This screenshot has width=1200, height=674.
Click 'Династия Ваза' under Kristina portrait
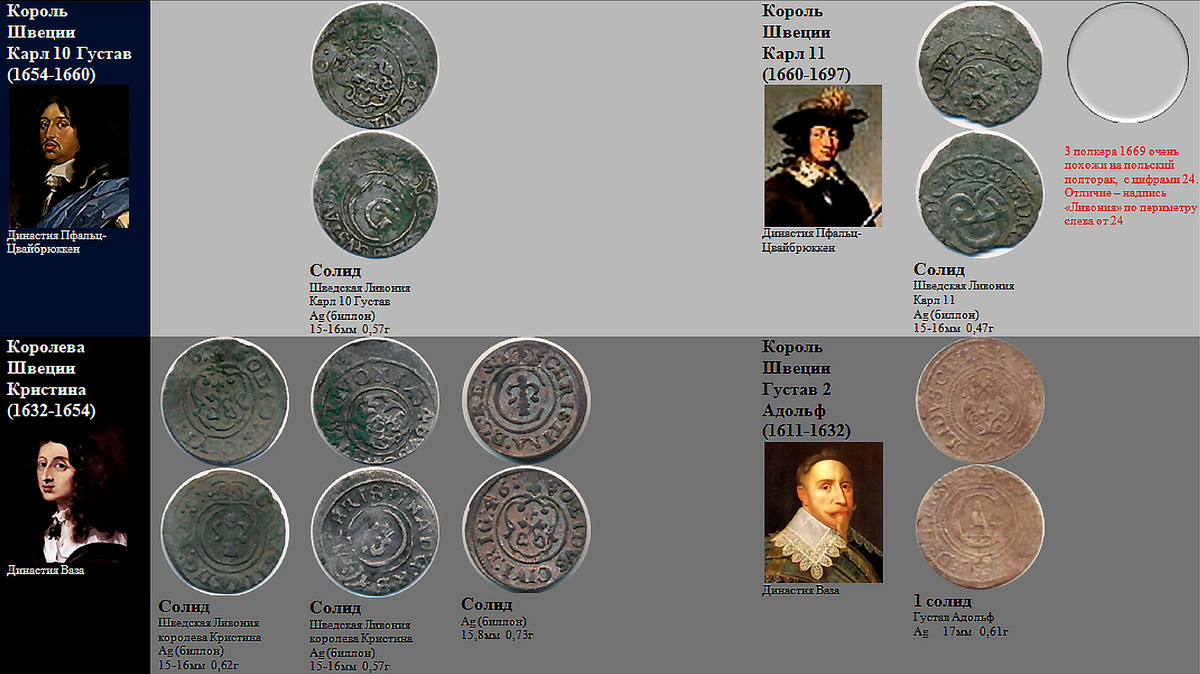pyautogui.click(x=45, y=571)
